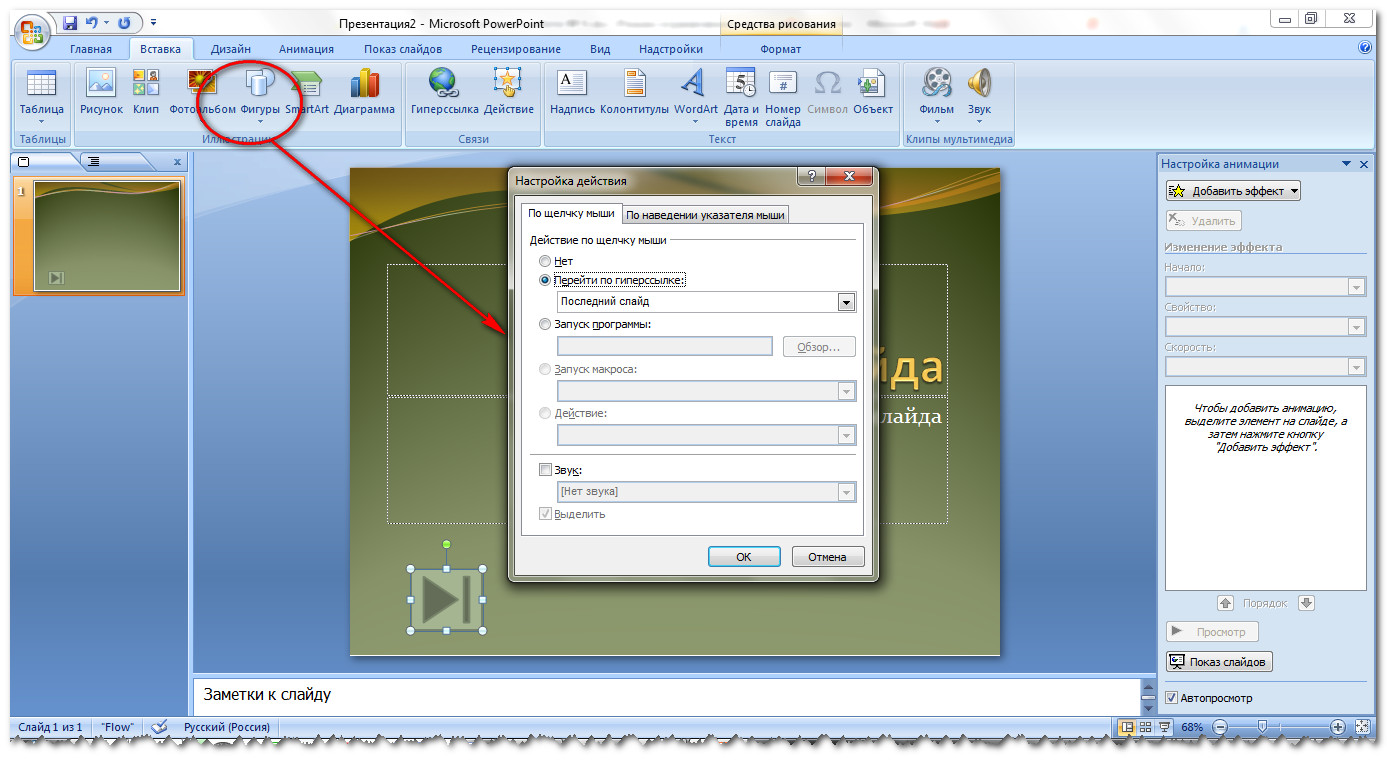Enable the Звук checkbox
The image size is (1387, 762).
coord(545,469)
